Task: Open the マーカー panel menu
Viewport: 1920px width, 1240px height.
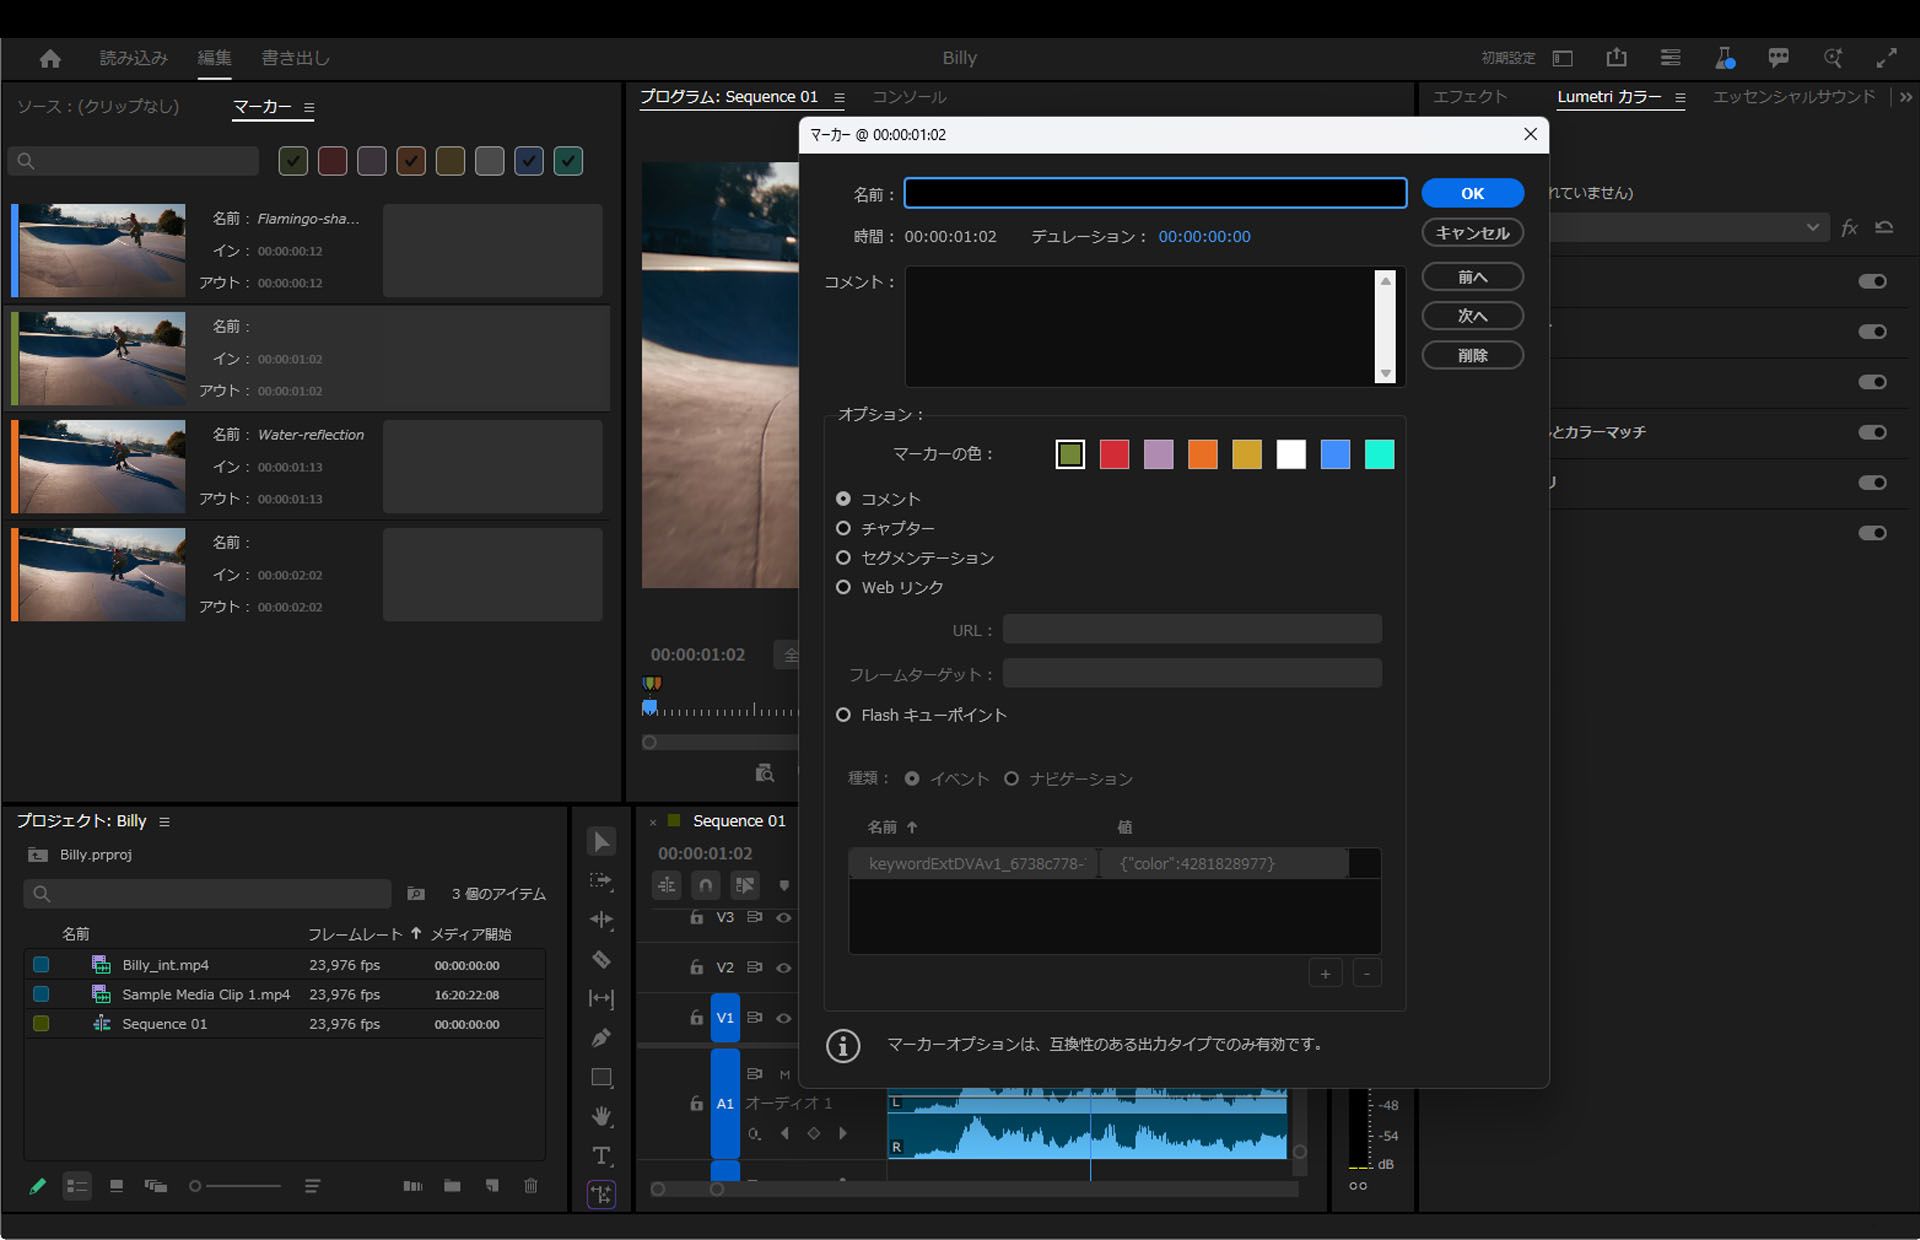Action: 309,107
